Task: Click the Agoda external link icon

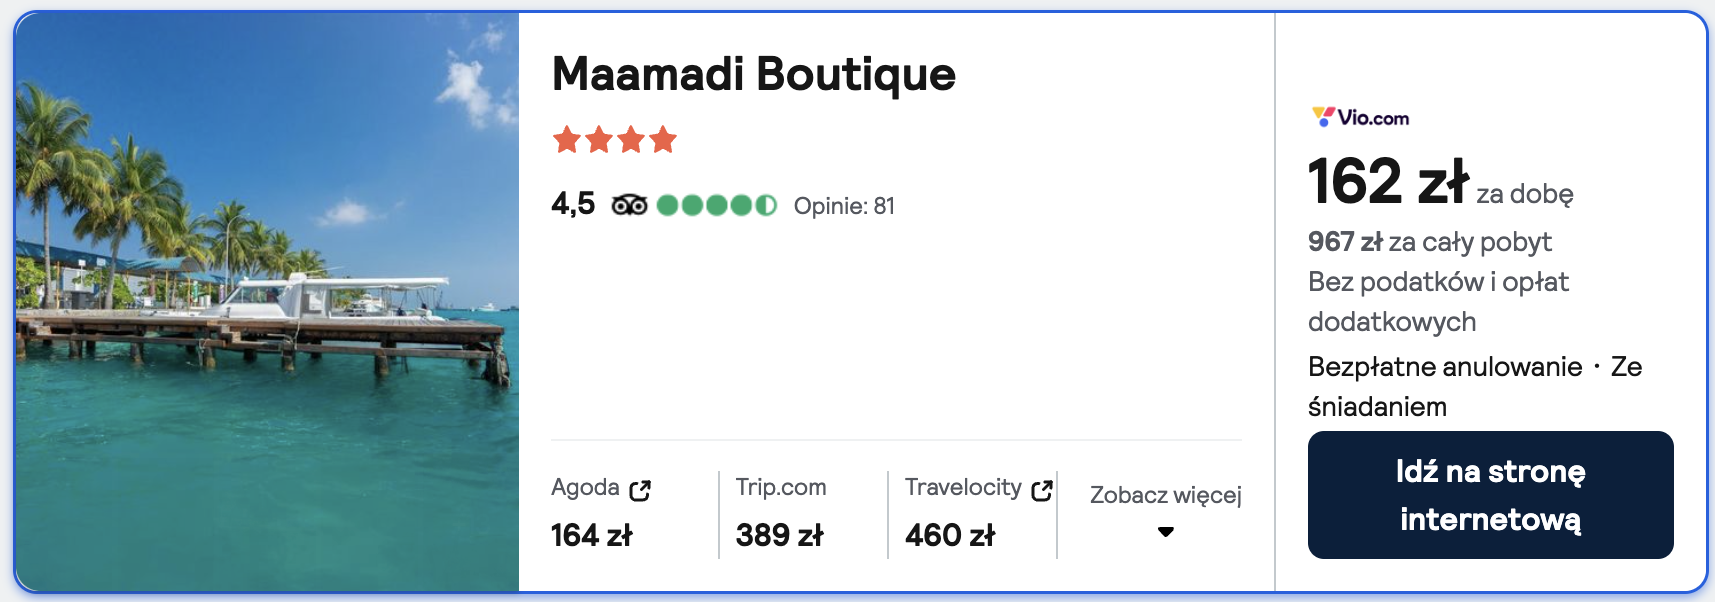Action: pos(640,490)
